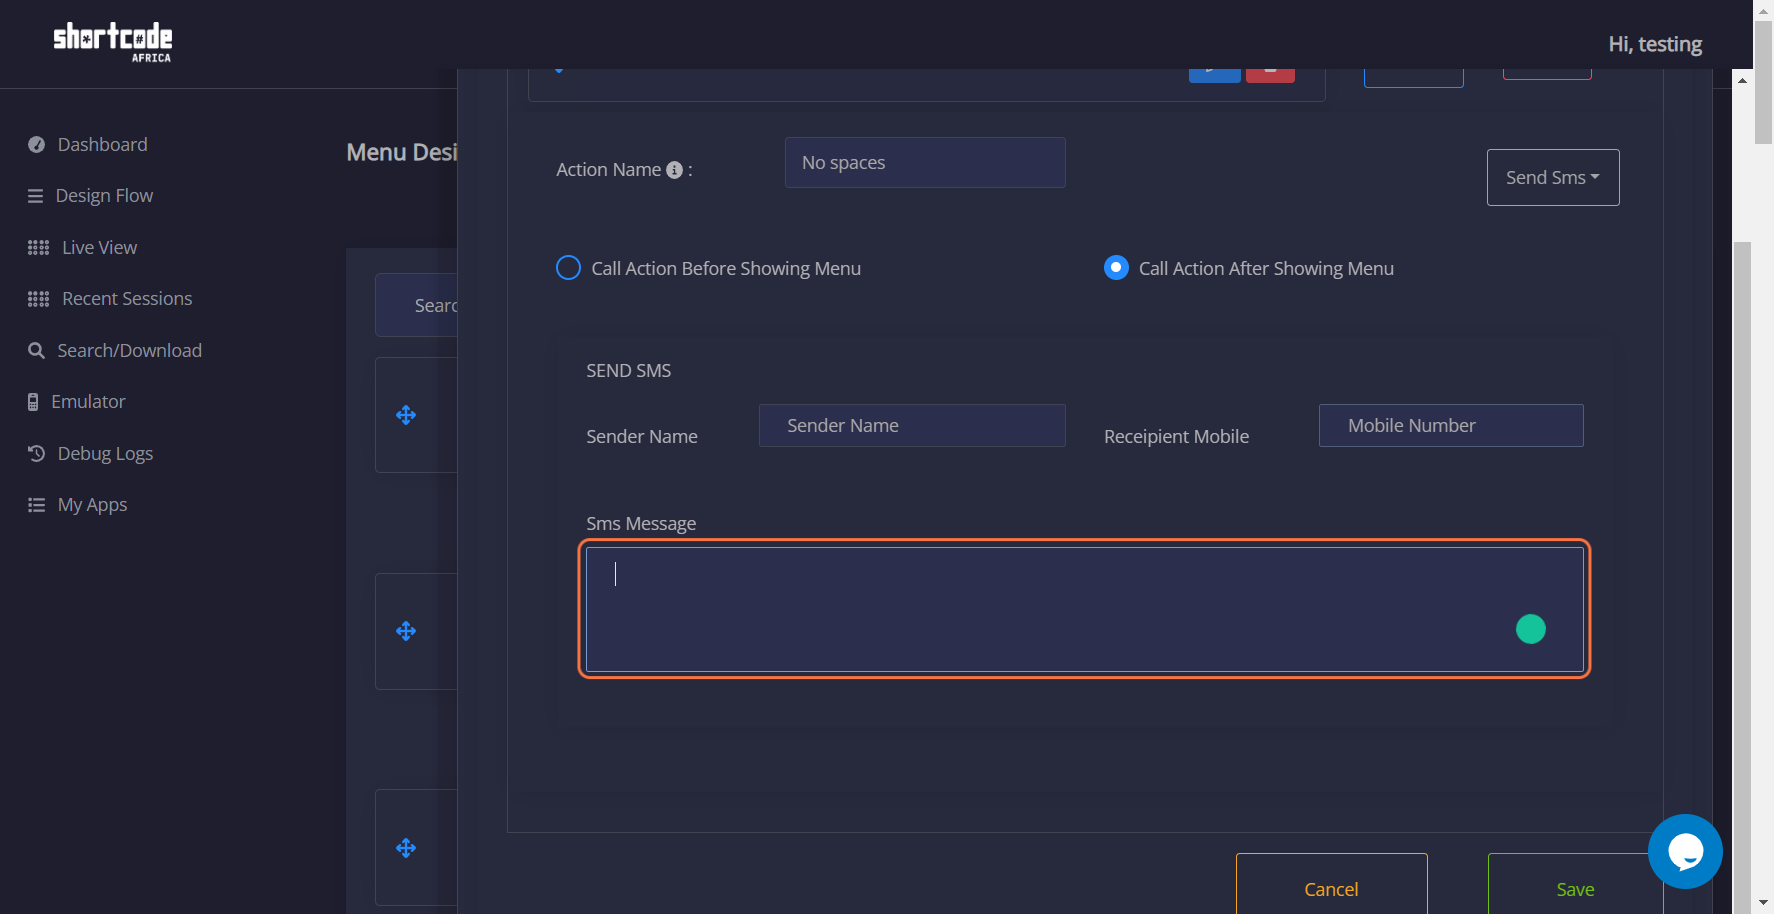Screen dimensions: 1774x914
Task: Open the chat support bubble
Action: tap(1685, 851)
